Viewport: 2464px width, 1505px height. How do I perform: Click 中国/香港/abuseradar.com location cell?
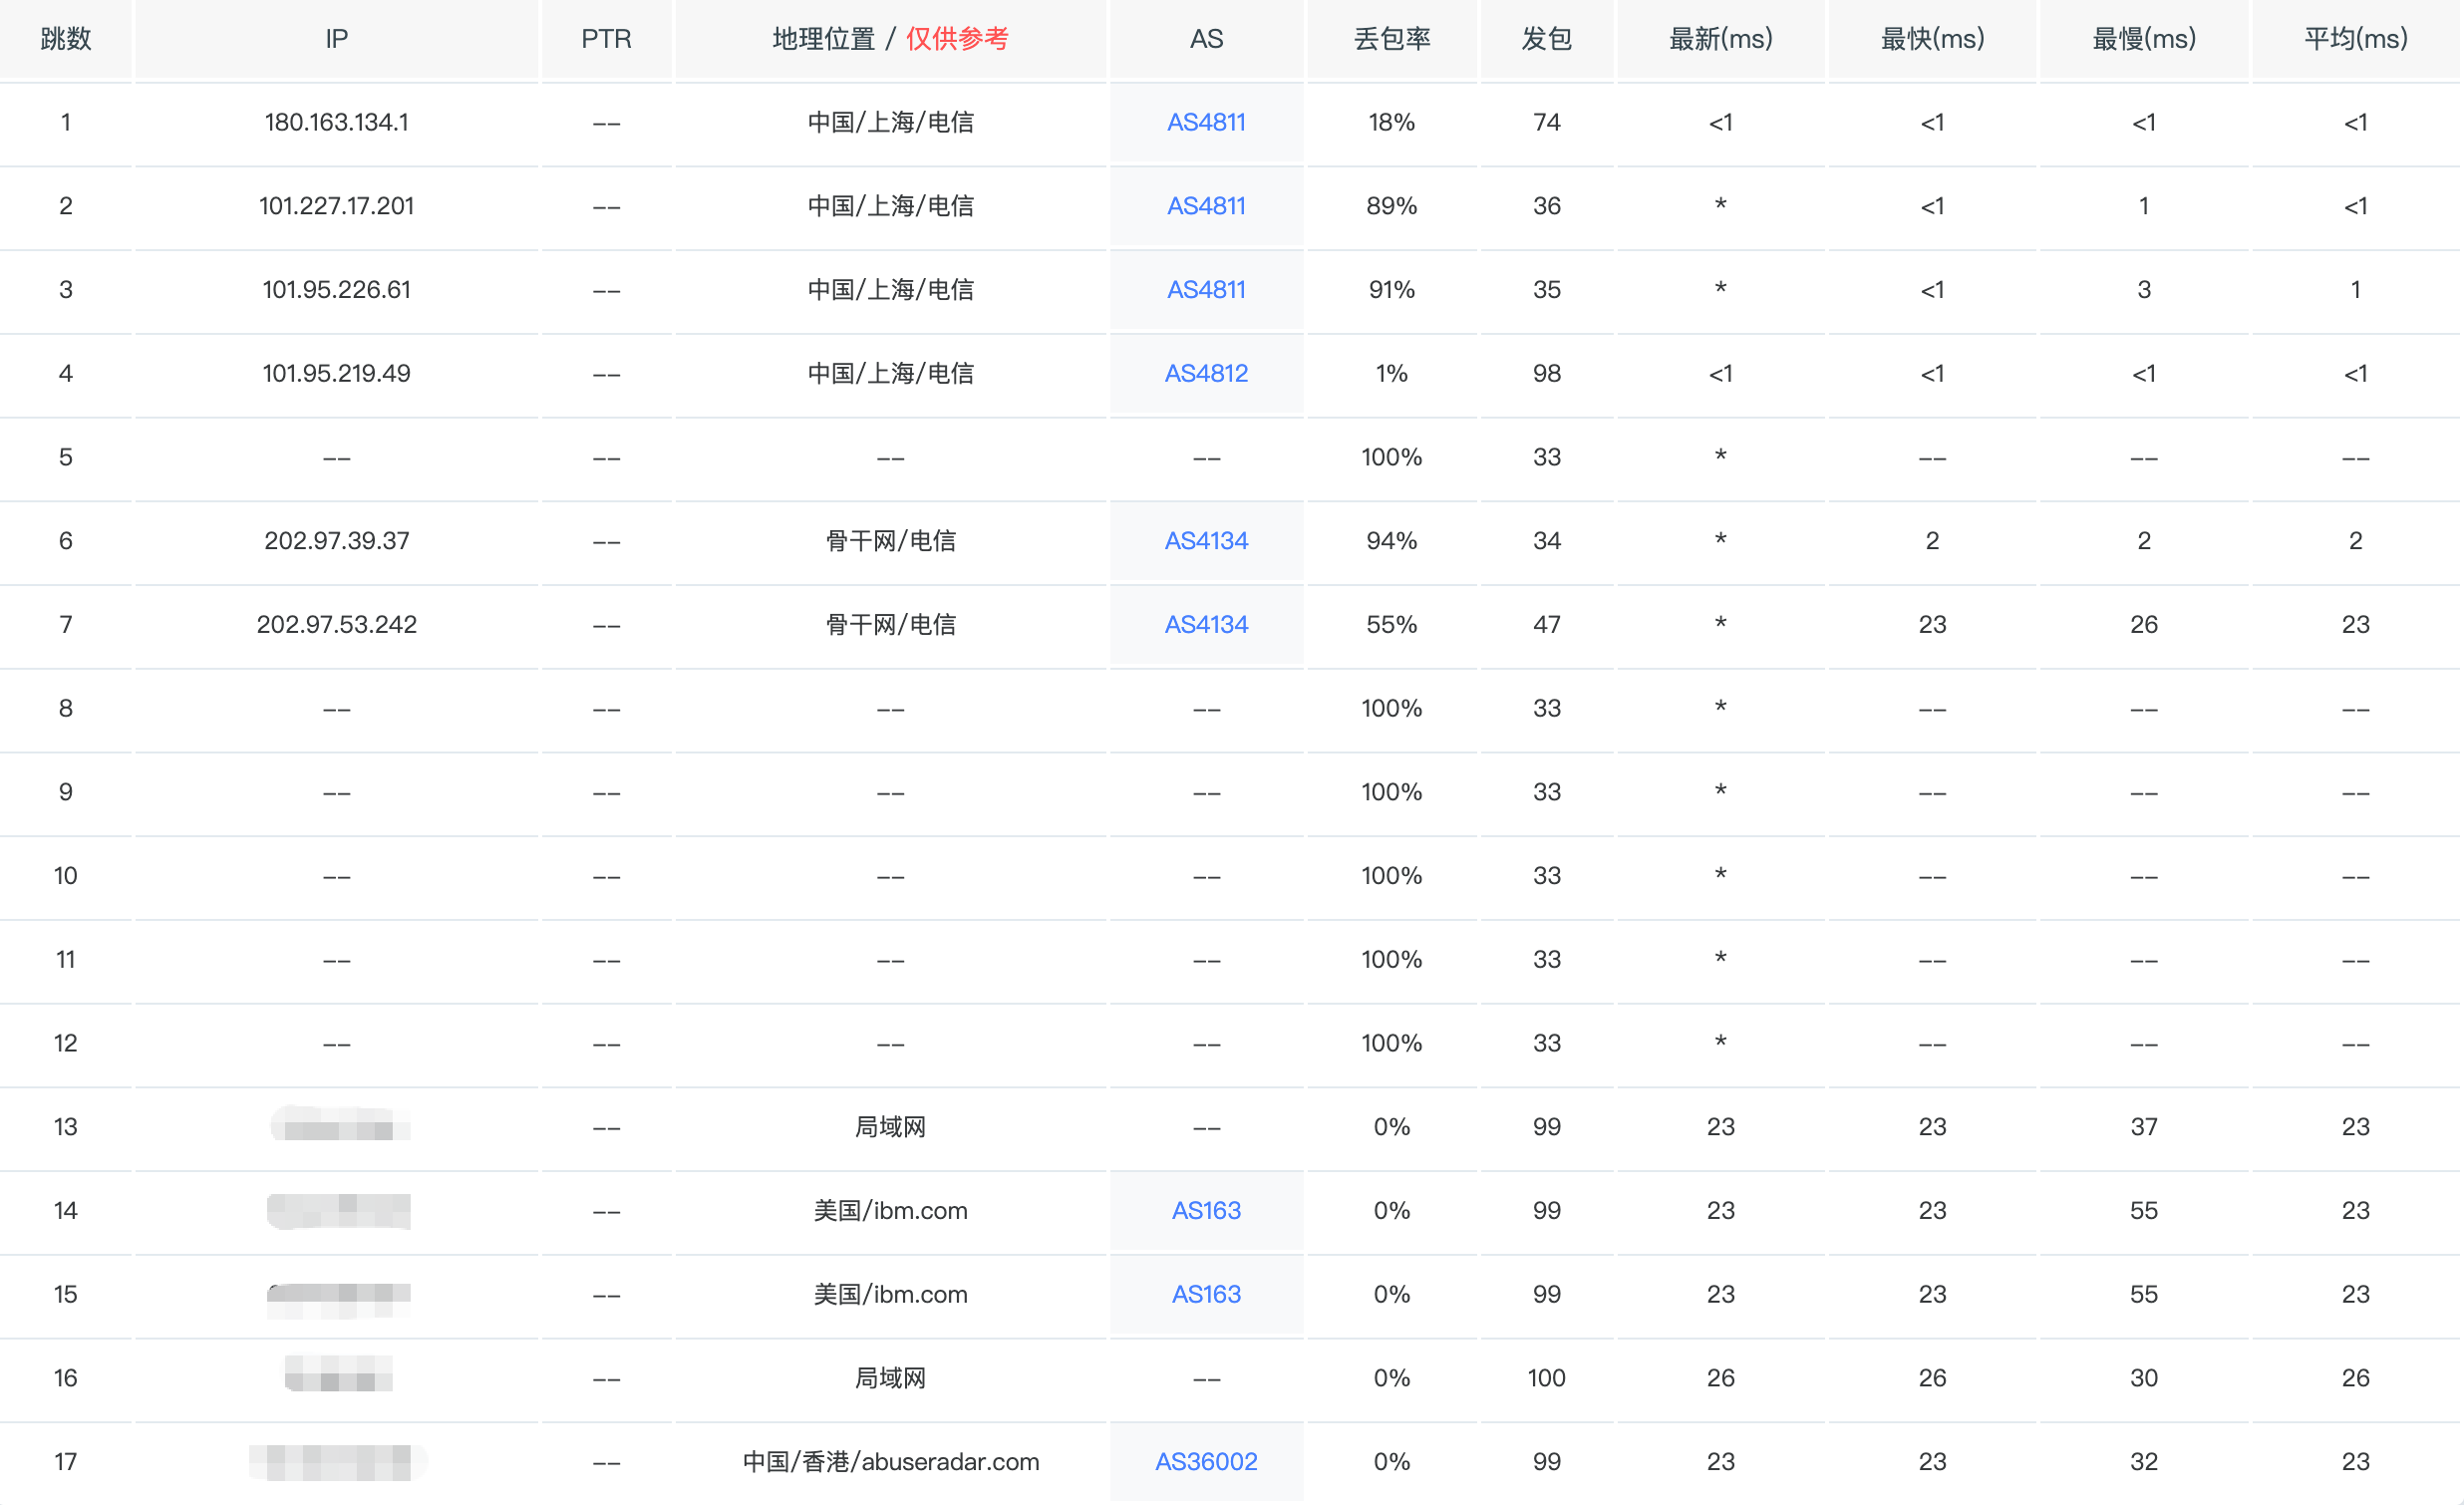coord(891,1462)
